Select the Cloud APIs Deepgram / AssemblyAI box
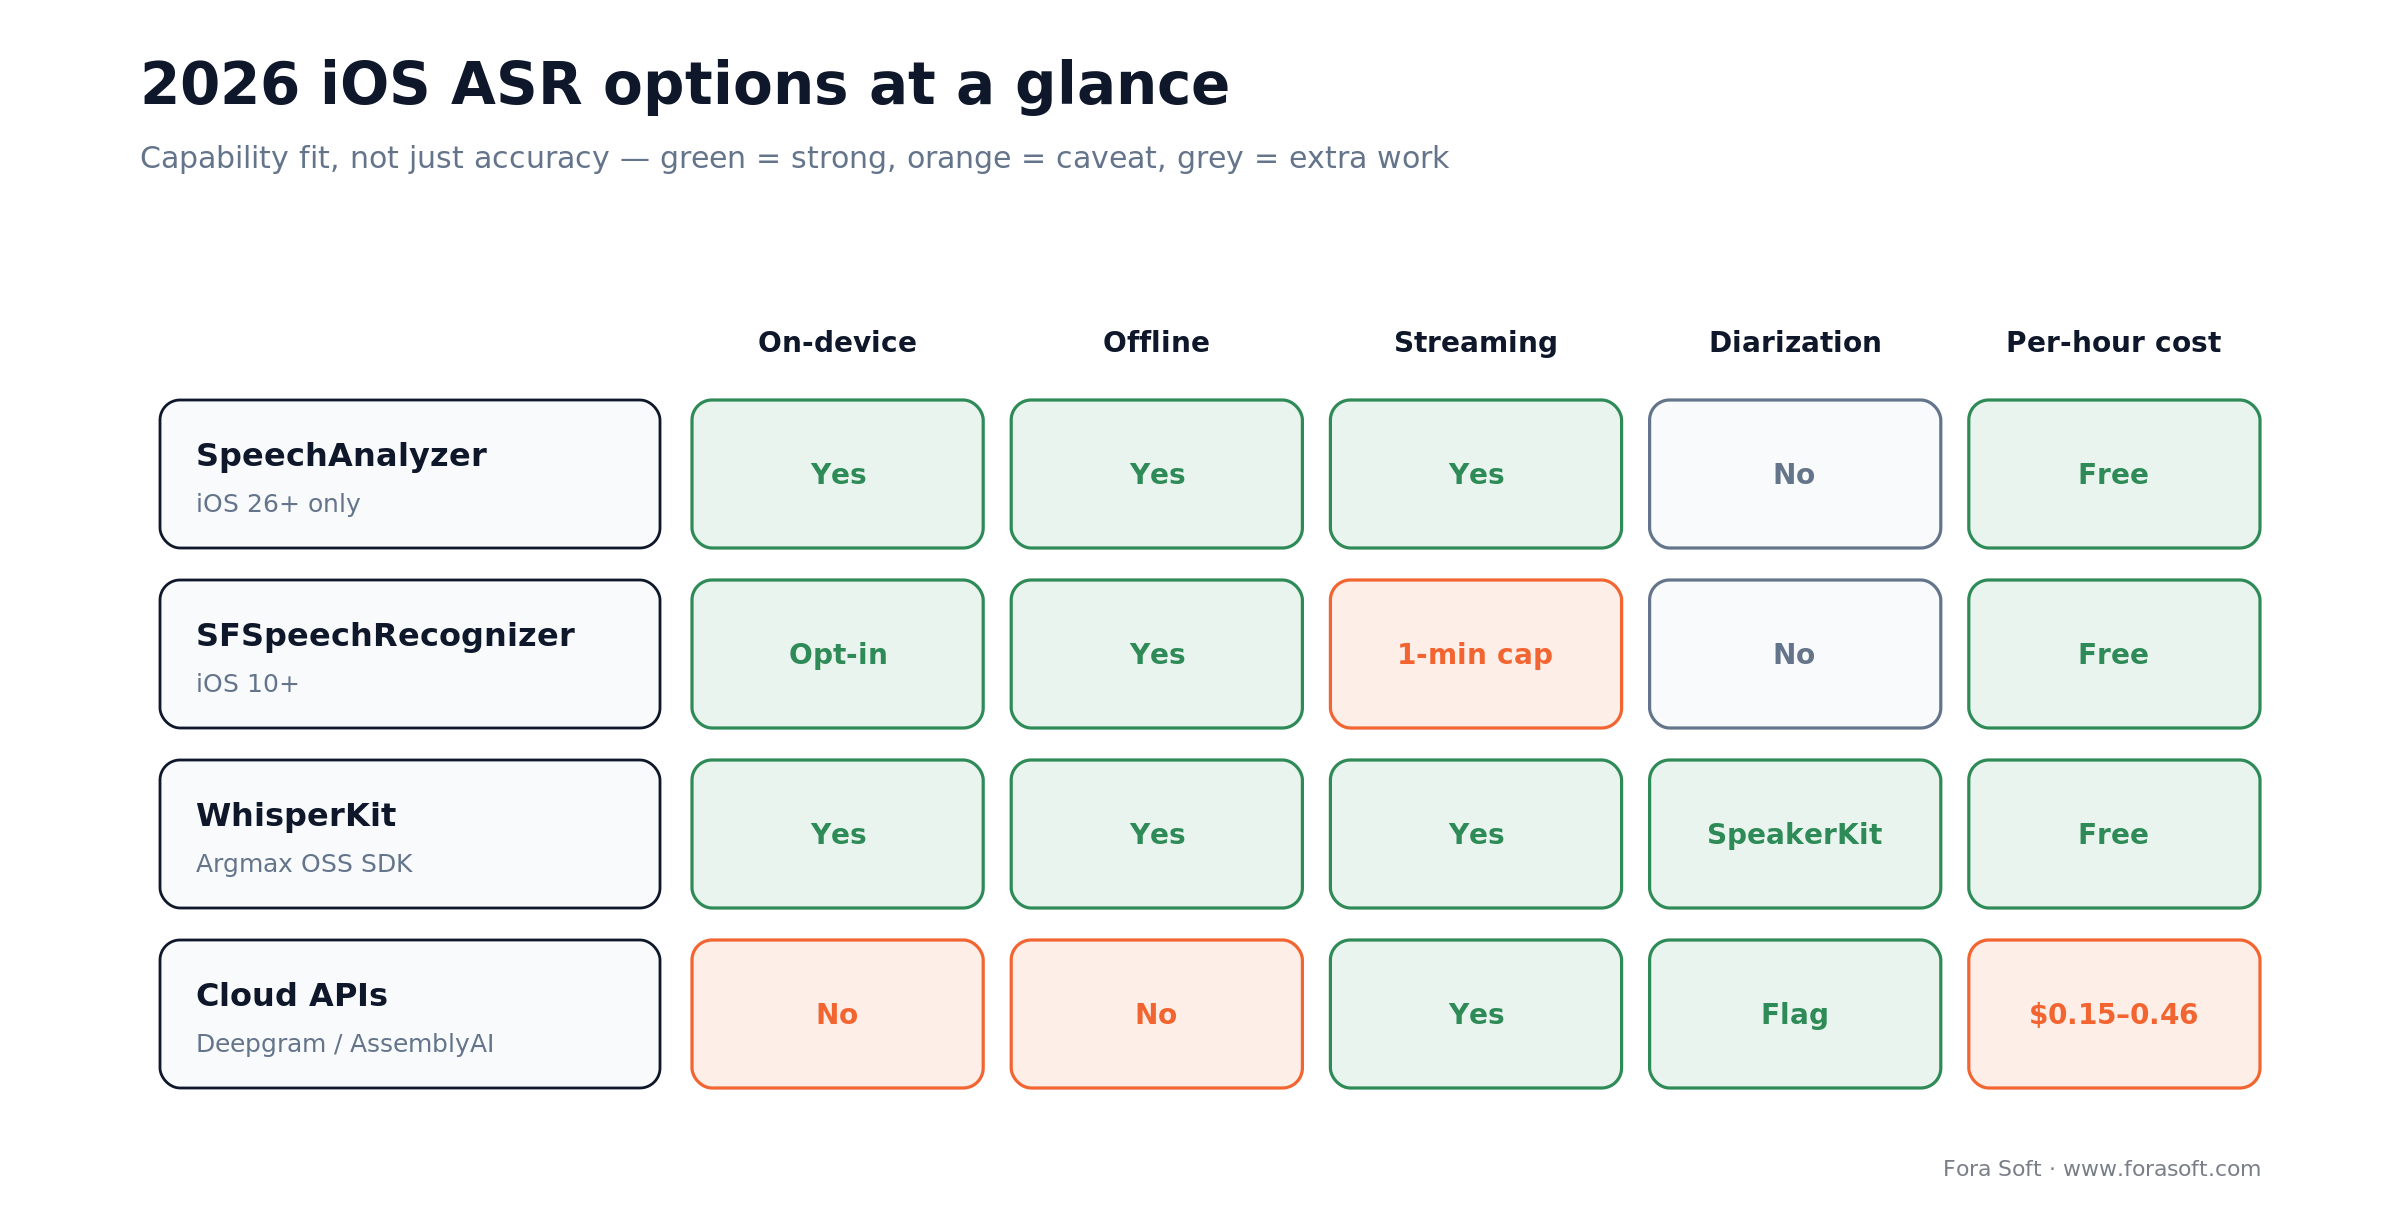The image size is (2400, 1220). [410, 1014]
